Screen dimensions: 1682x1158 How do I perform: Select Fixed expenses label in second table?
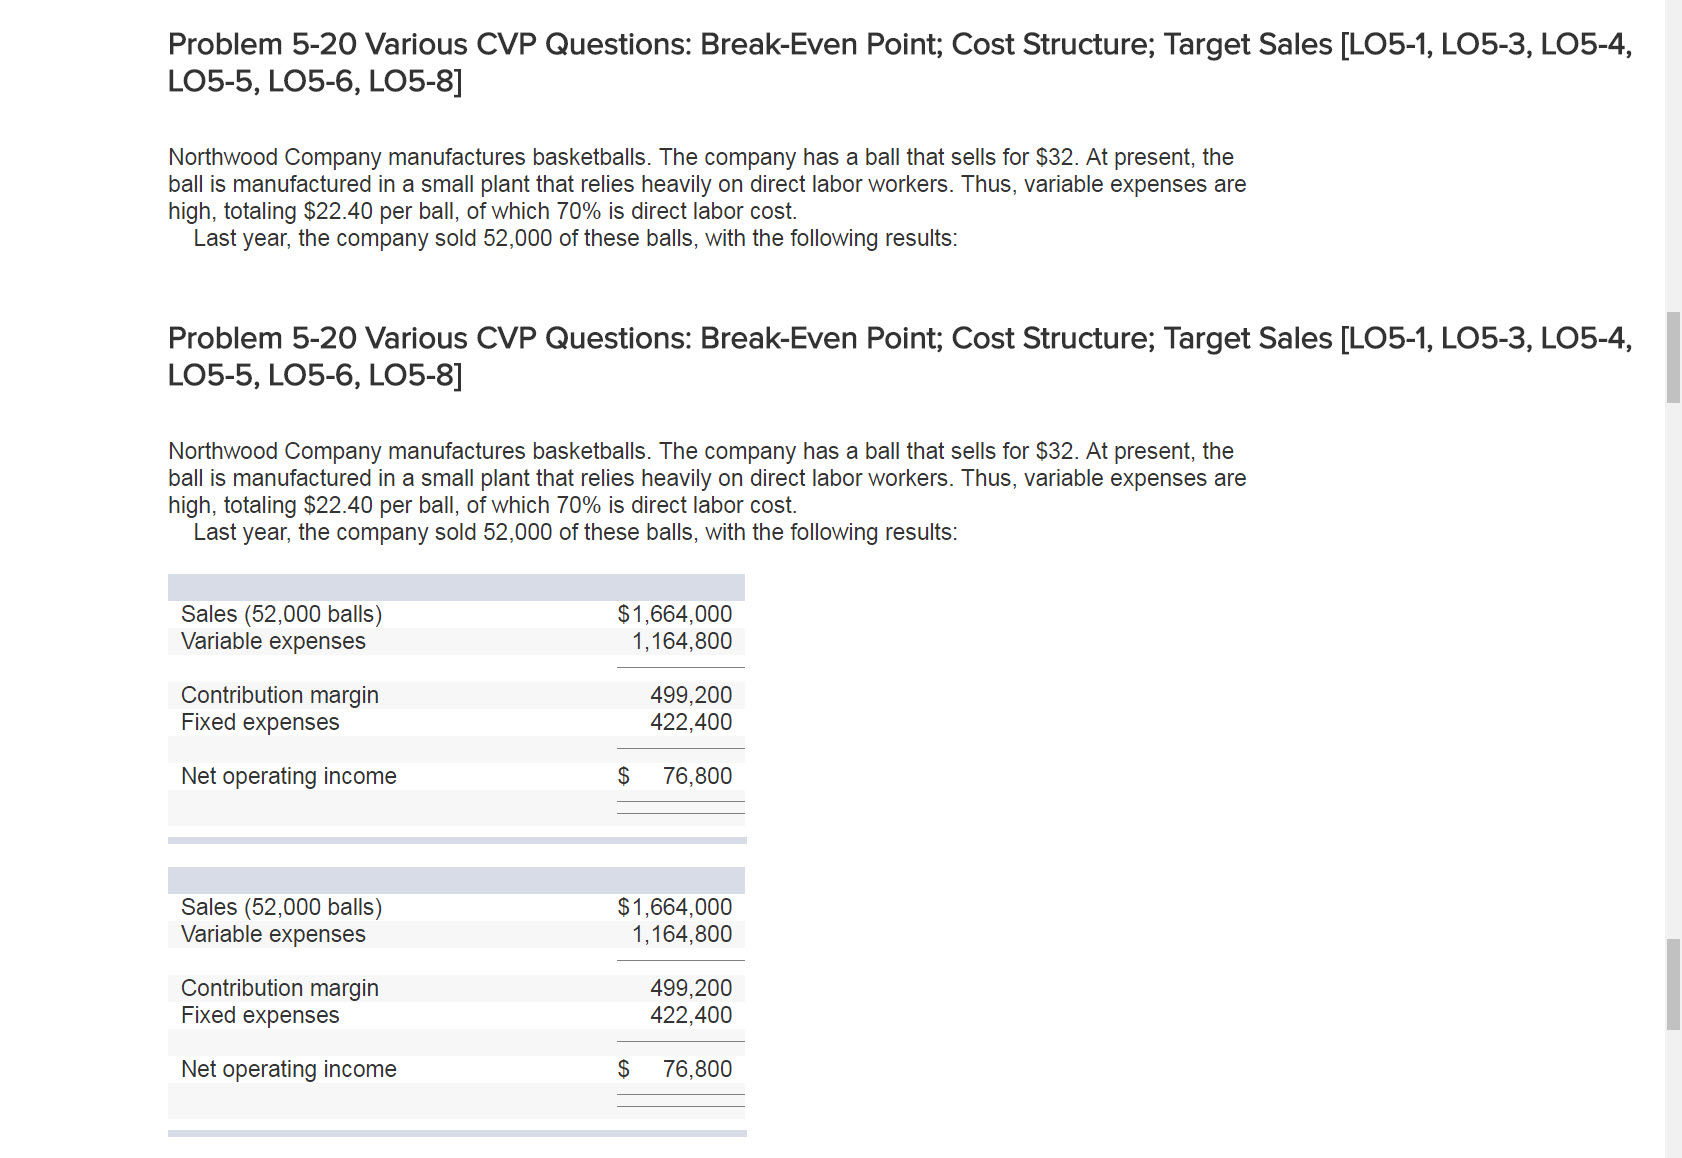[260, 1015]
